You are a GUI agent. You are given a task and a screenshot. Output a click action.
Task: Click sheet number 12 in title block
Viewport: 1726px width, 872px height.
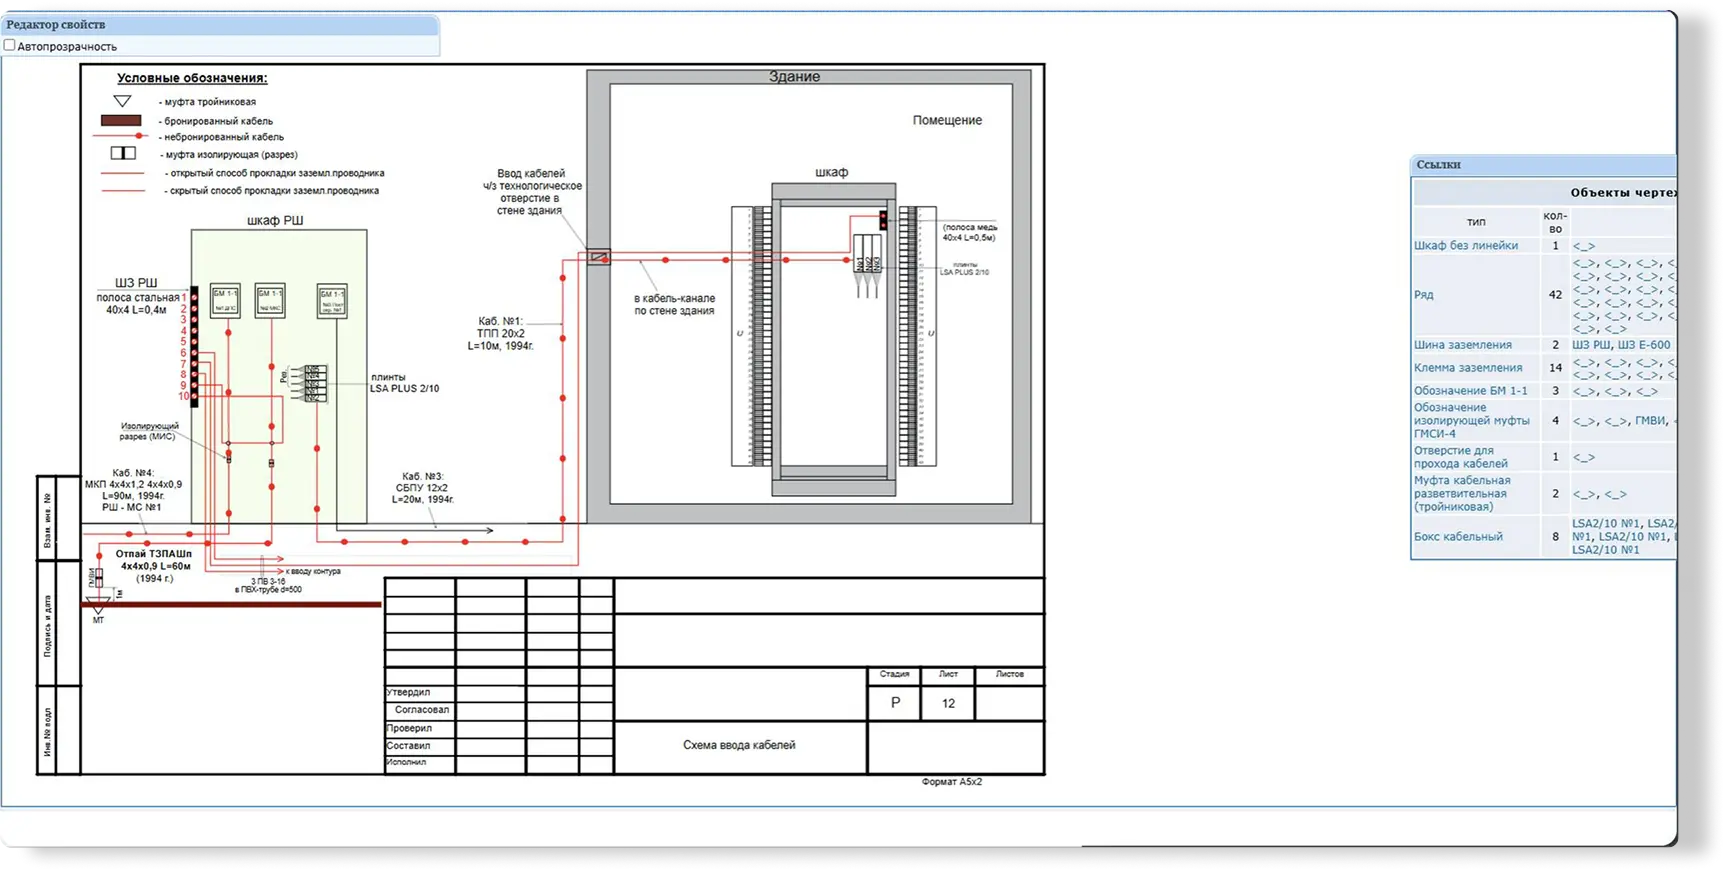tap(948, 703)
